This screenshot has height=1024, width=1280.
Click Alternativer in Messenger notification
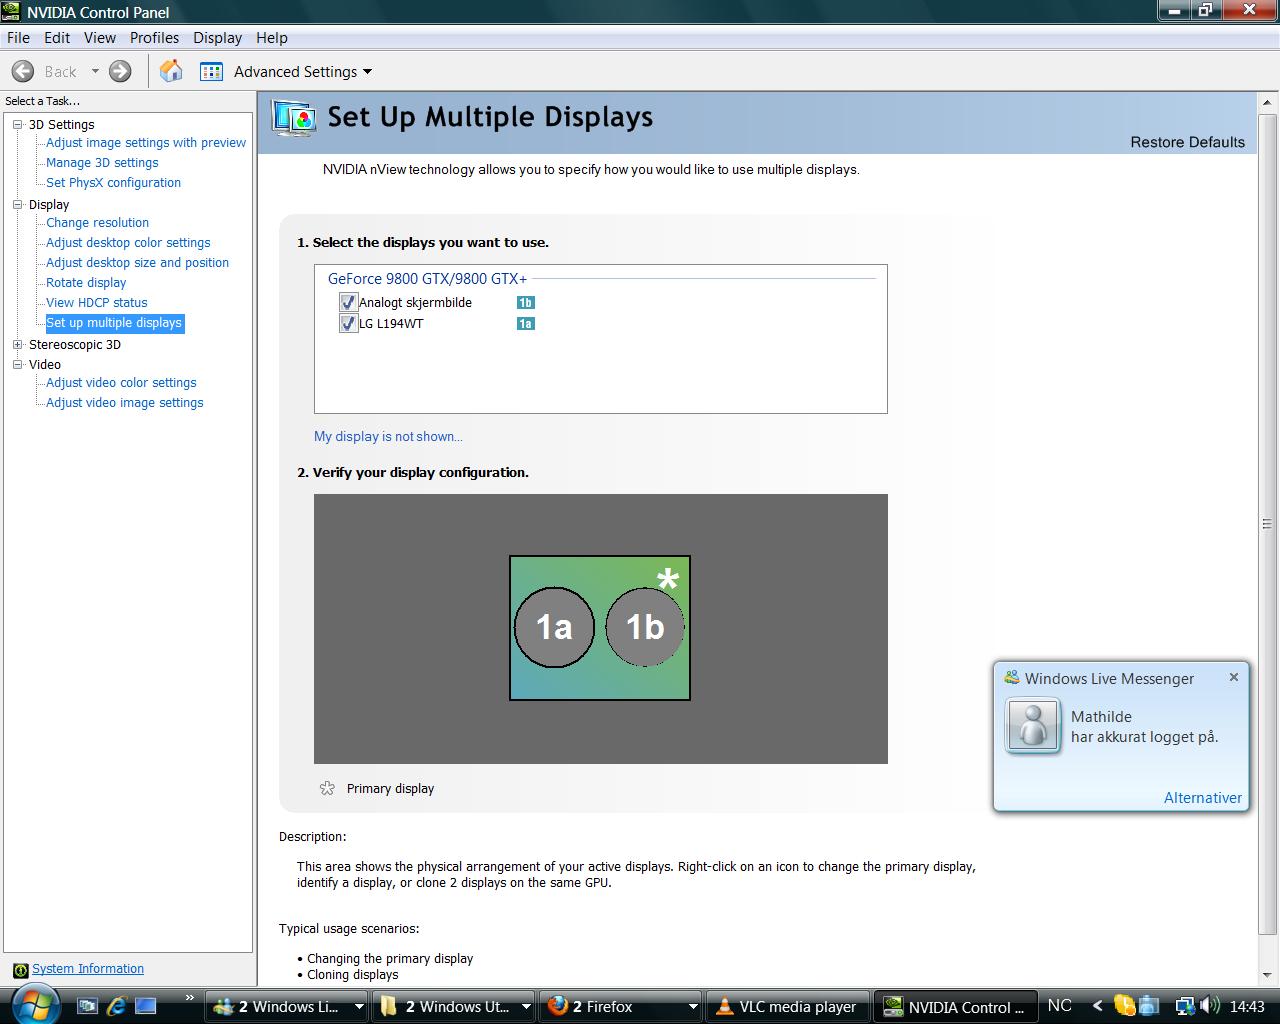point(1203,797)
